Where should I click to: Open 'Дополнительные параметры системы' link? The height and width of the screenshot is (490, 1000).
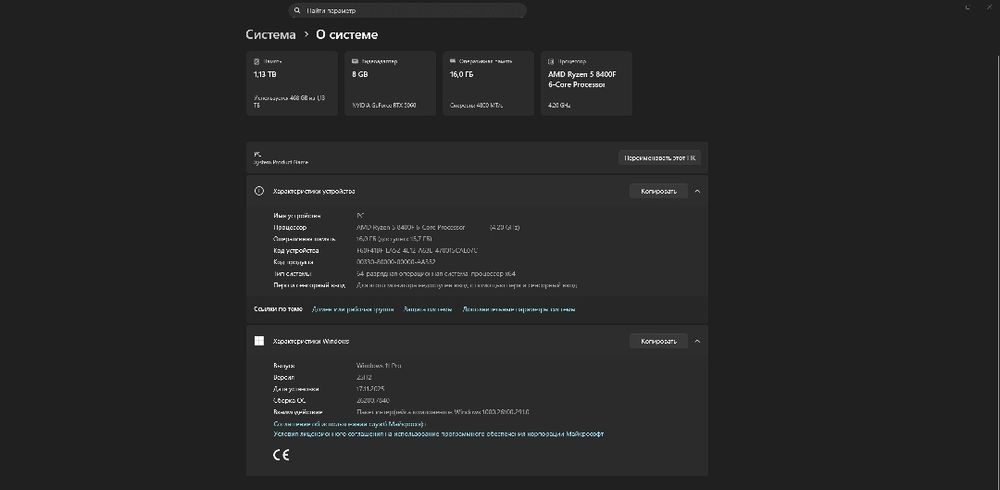[x=518, y=309]
